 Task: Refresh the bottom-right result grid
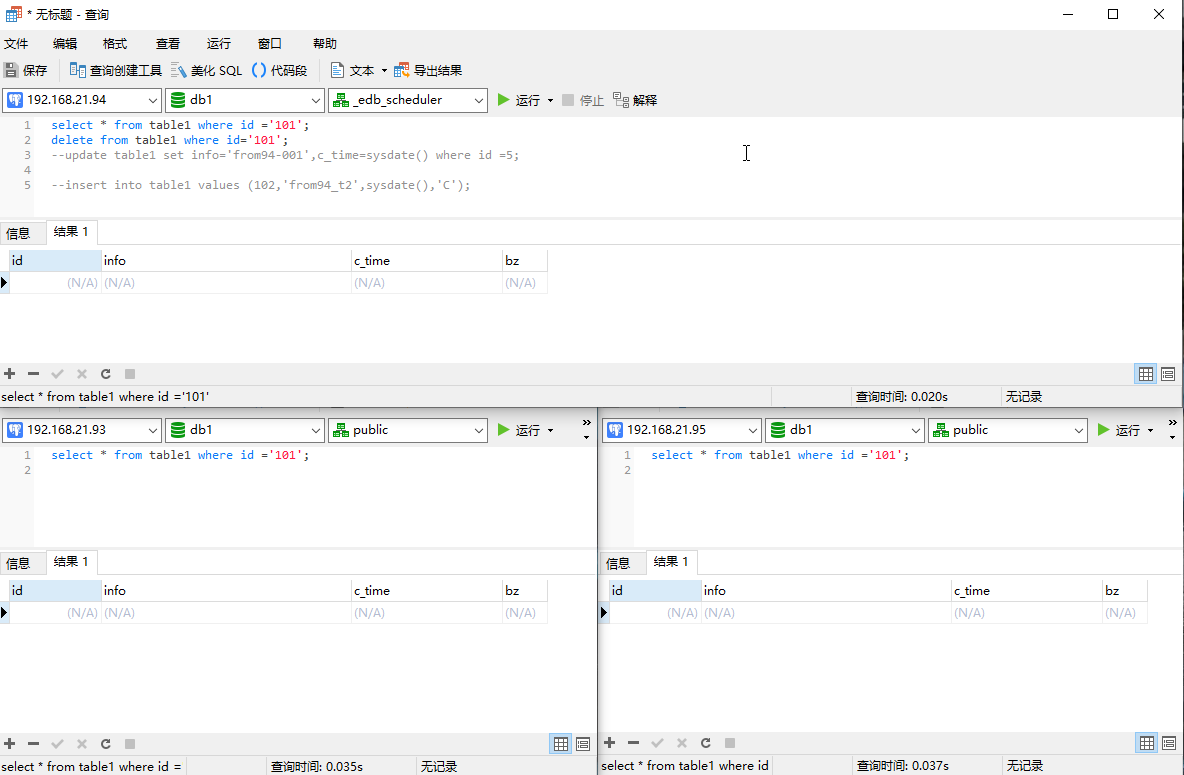[x=705, y=743]
